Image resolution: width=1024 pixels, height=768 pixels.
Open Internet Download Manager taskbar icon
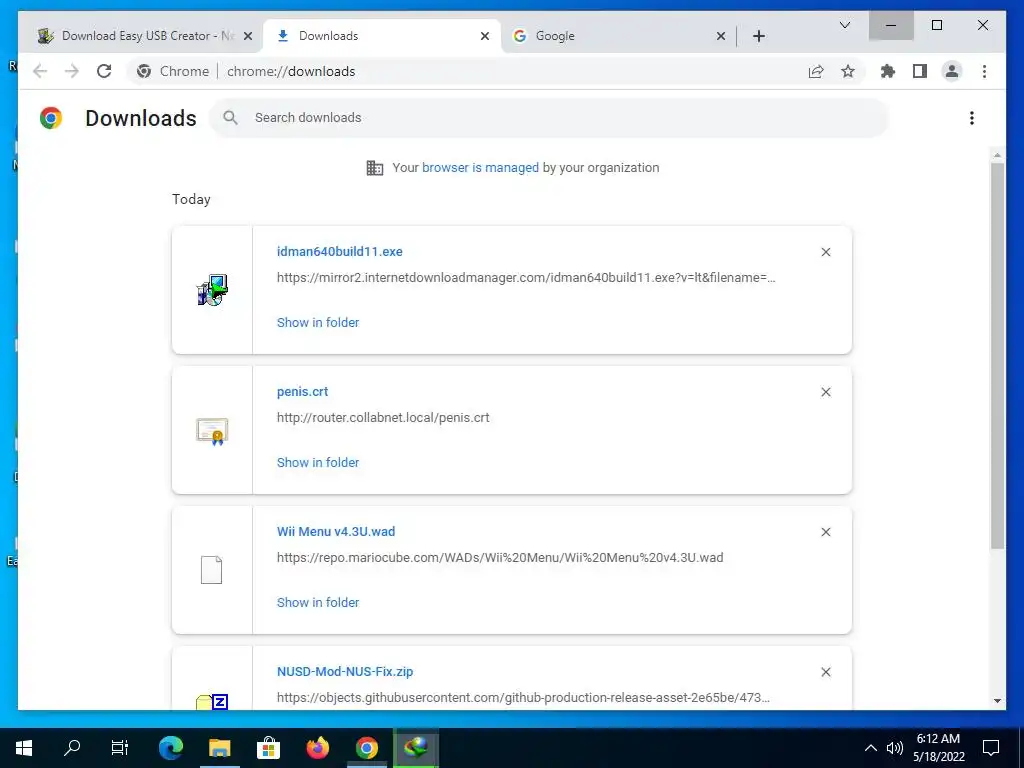415,748
